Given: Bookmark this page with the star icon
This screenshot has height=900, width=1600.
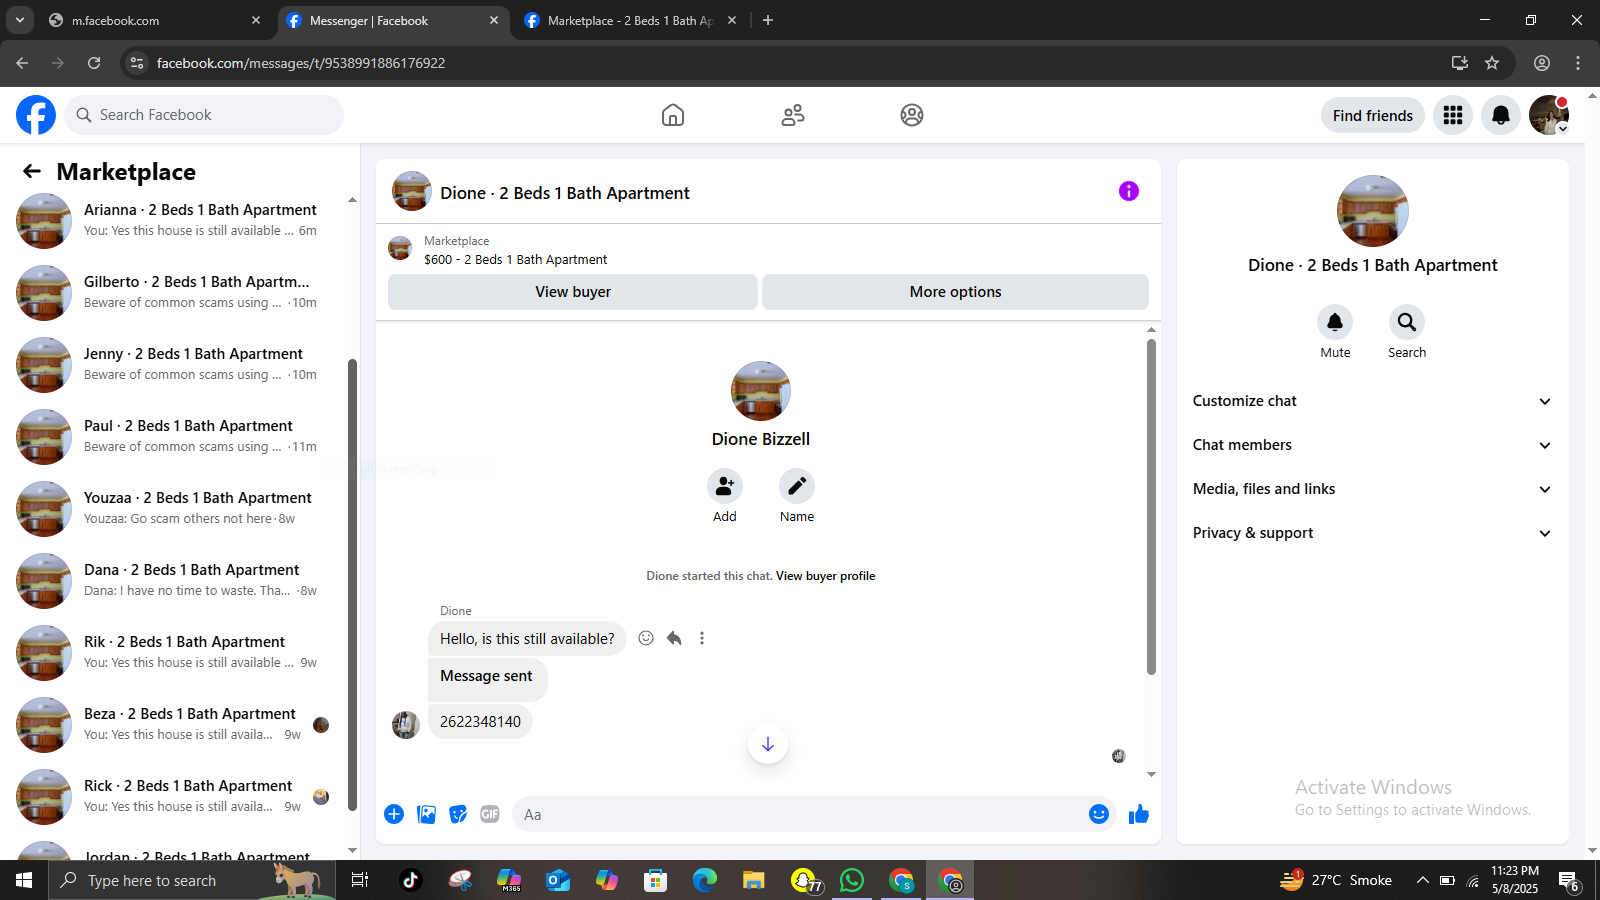Looking at the screenshot, I should pyautogui.click(x=1492, y=63).
